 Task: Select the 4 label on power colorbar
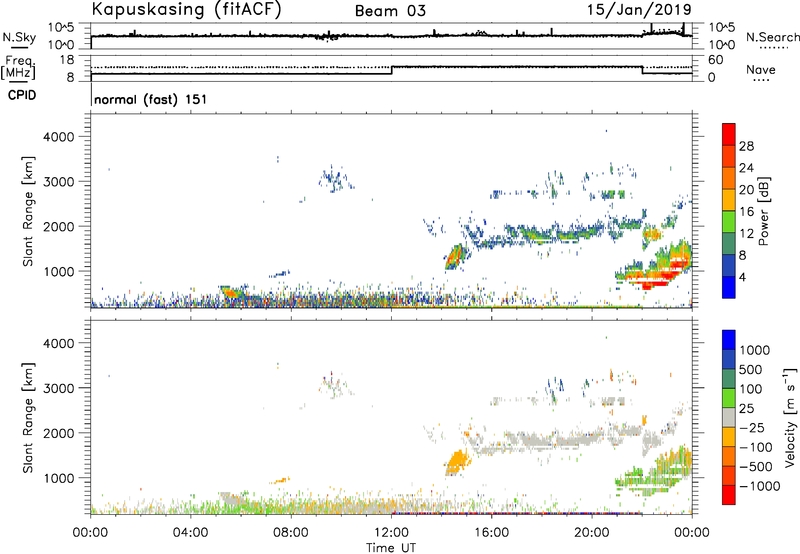742,277
